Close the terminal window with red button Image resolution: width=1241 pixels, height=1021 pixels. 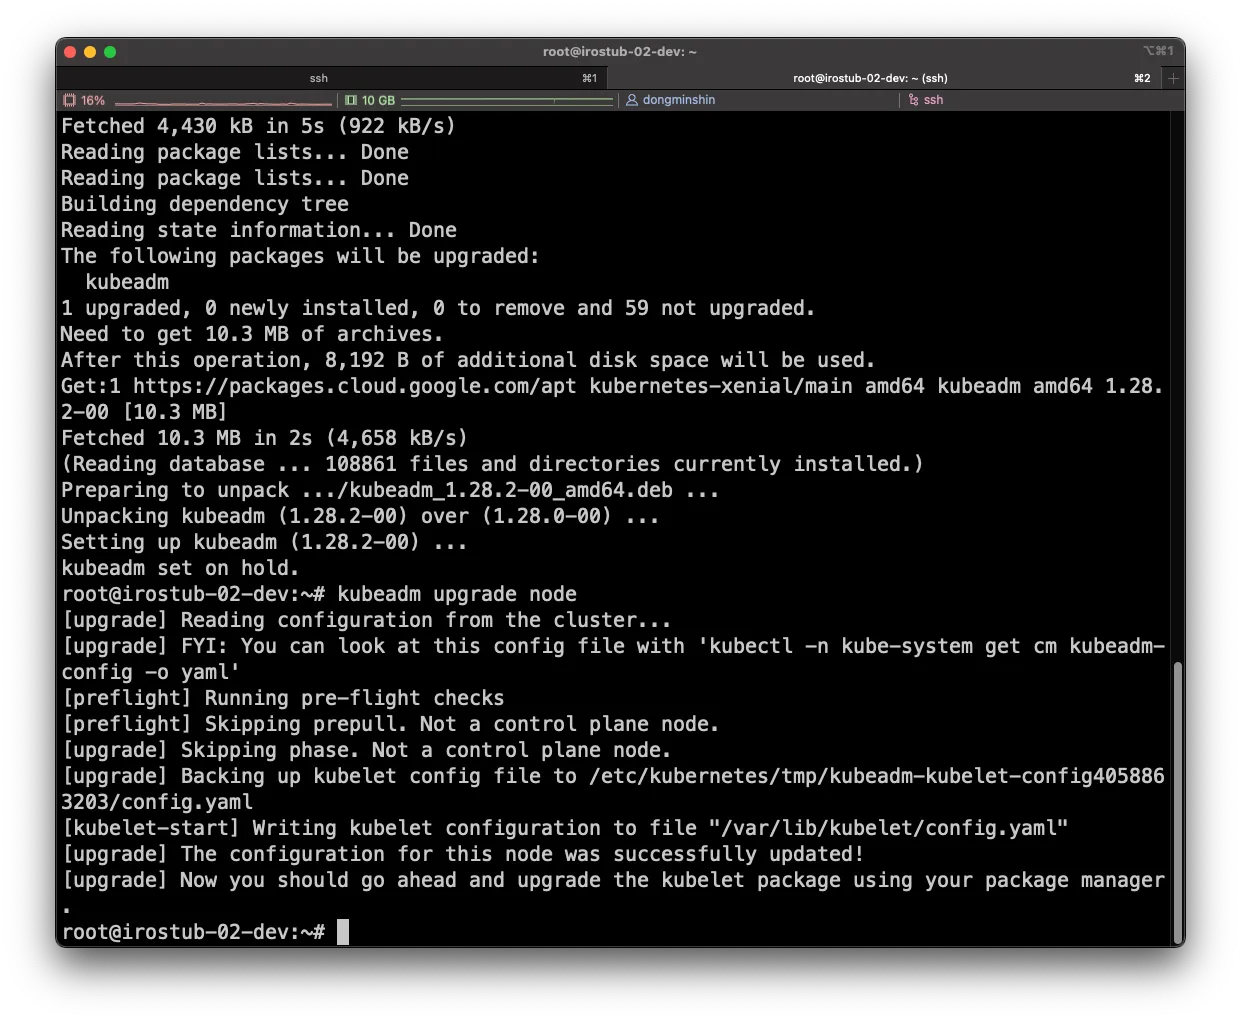point(70,52)
